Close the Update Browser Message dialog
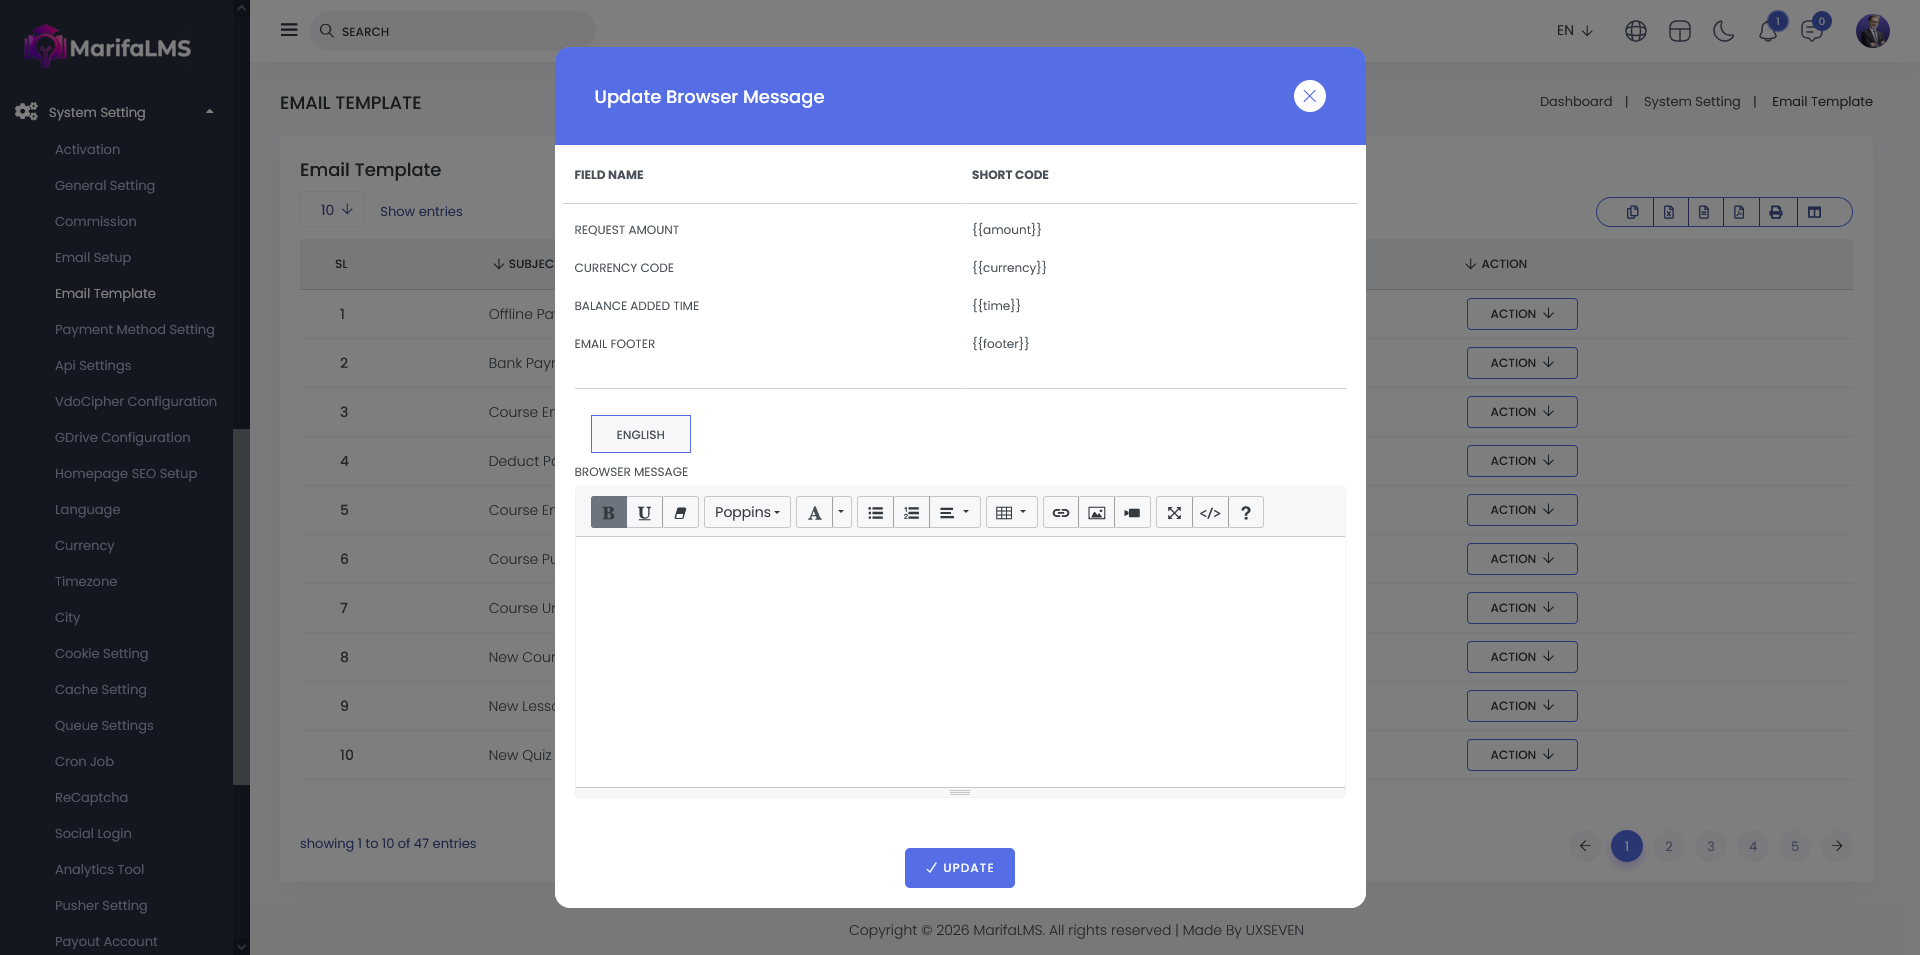The width and height of the screenshot is (1920, 955). pos(1309,96)
